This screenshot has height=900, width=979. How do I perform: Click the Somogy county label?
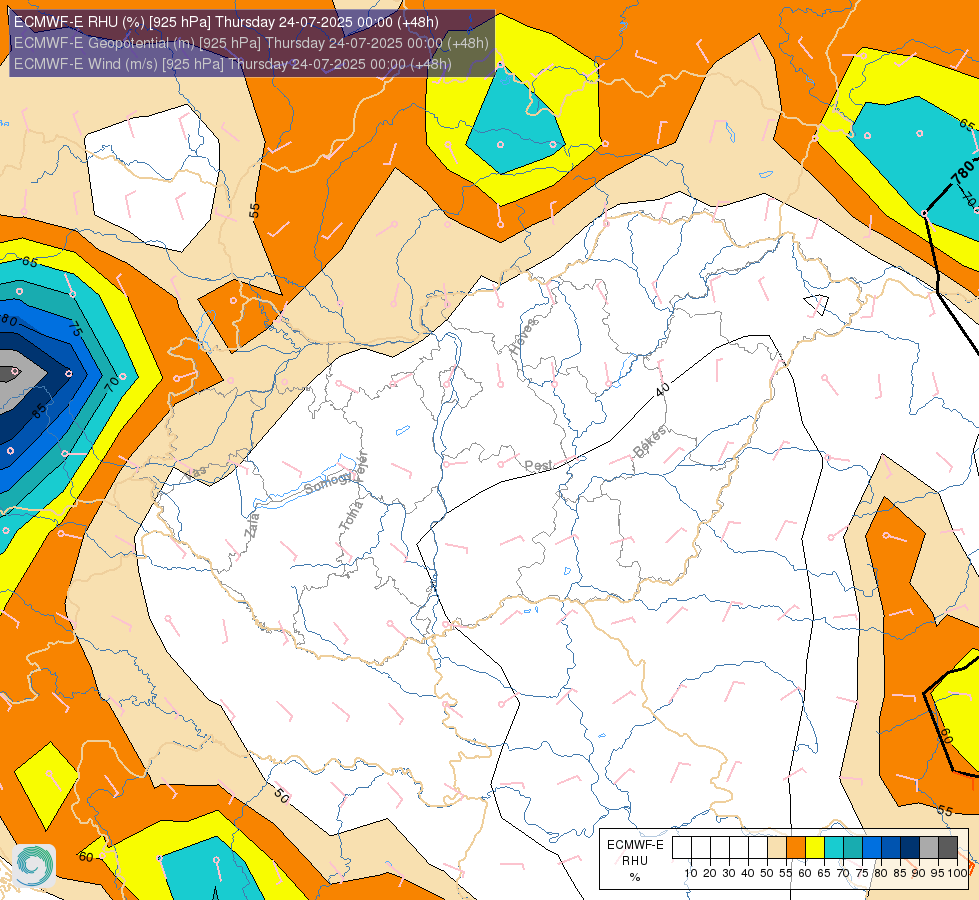click(328, 483)
